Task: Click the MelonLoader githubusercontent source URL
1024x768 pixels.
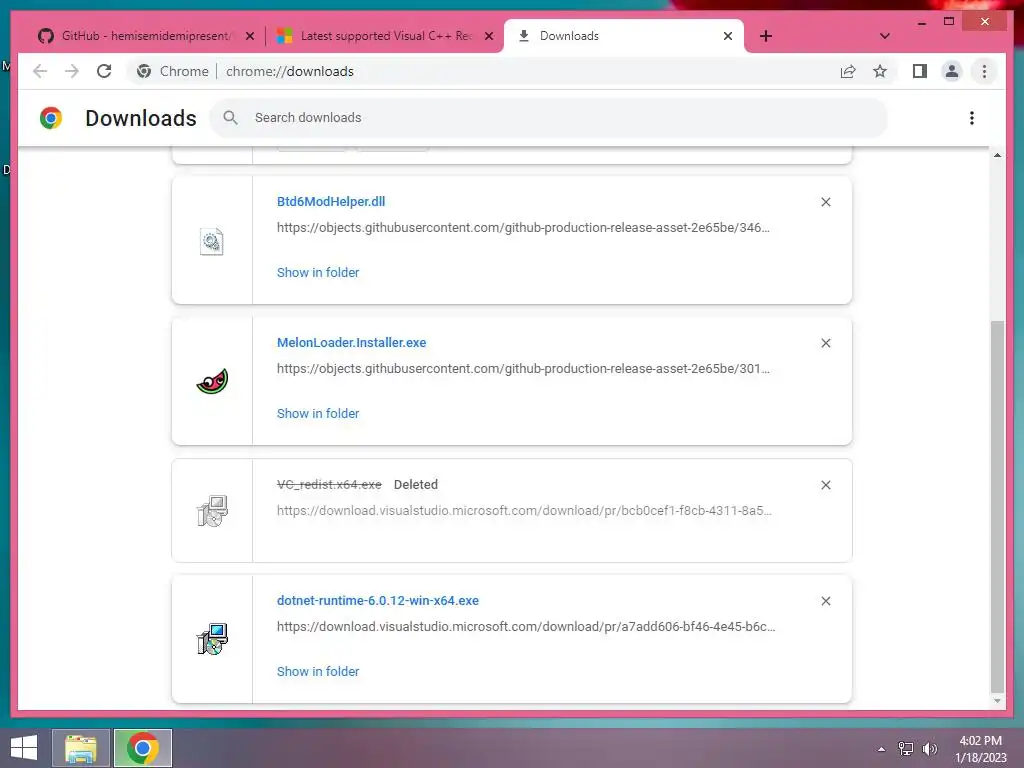Action: click(523, 368)
